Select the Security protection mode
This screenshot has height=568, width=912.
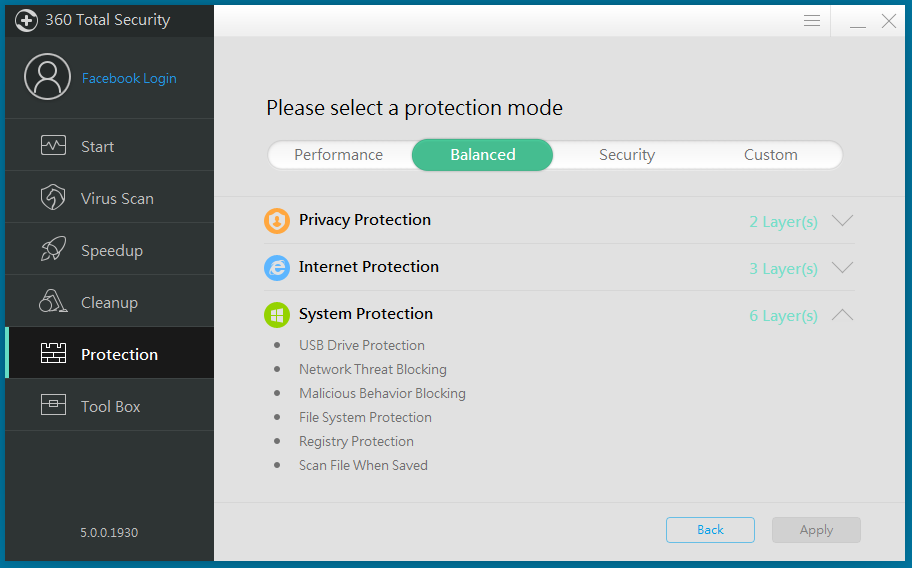[627, 155]
